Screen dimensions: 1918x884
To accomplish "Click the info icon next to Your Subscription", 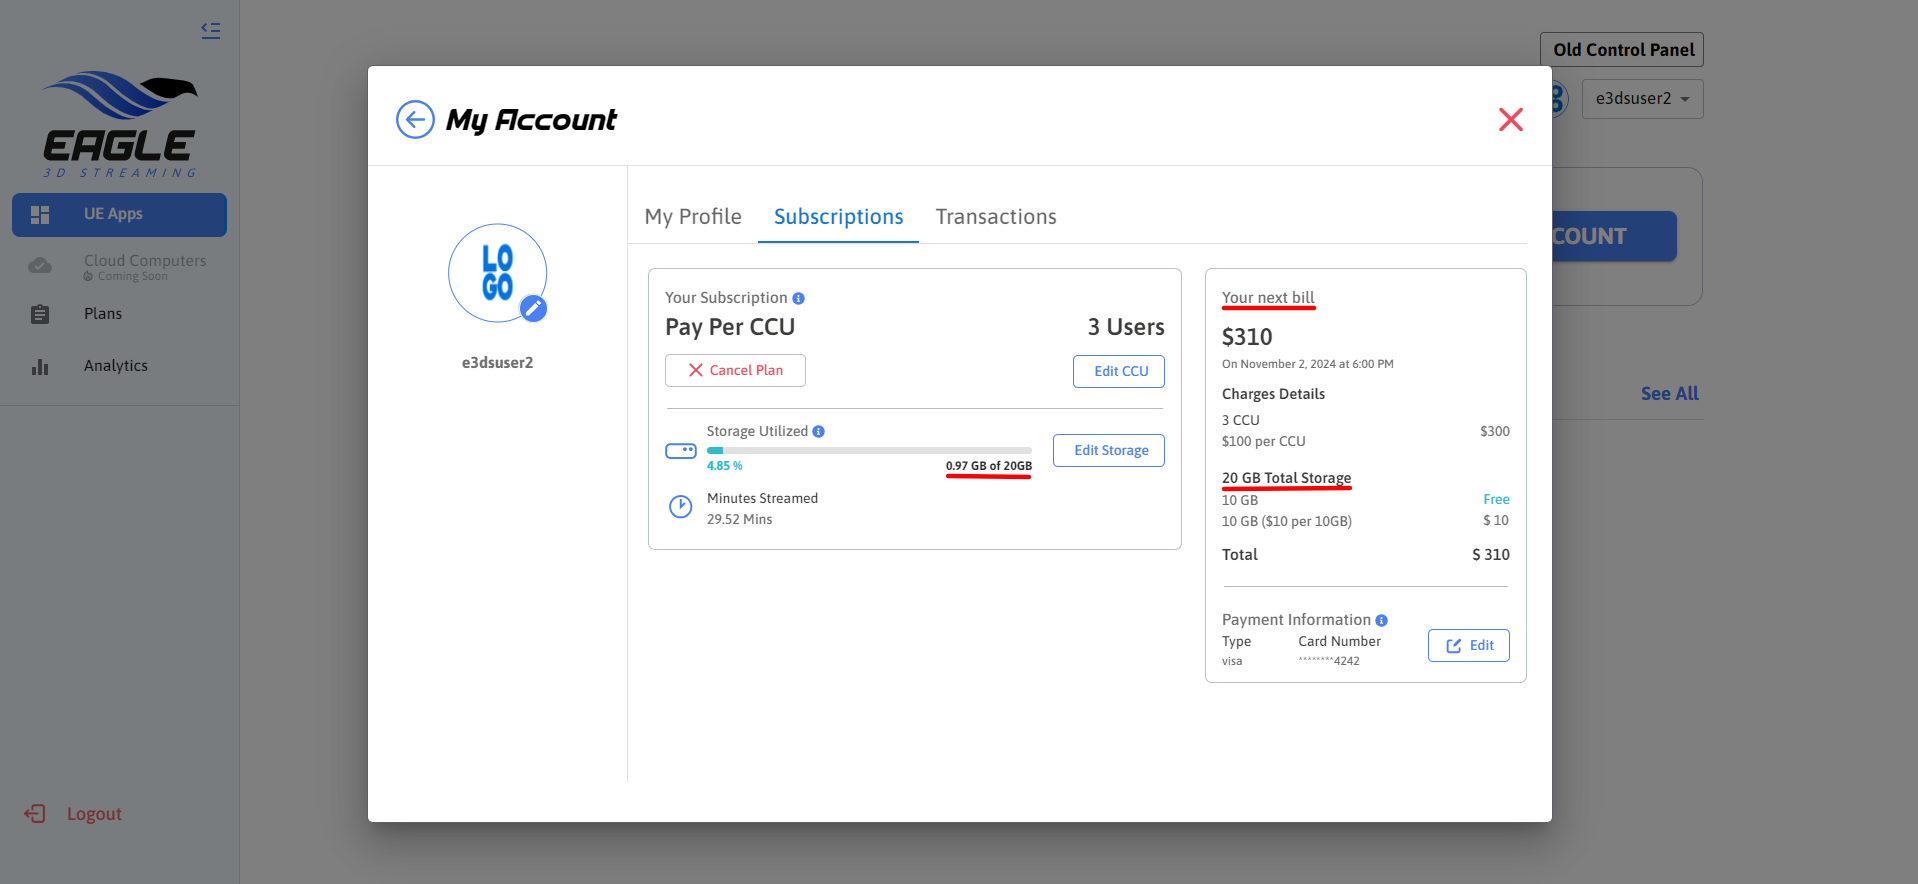I will pos(798,298).
